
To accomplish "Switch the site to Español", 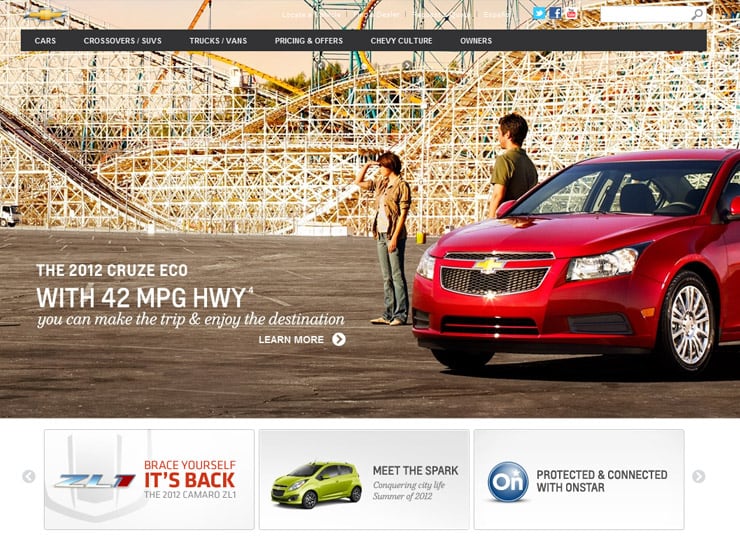I will coord(496,15).
